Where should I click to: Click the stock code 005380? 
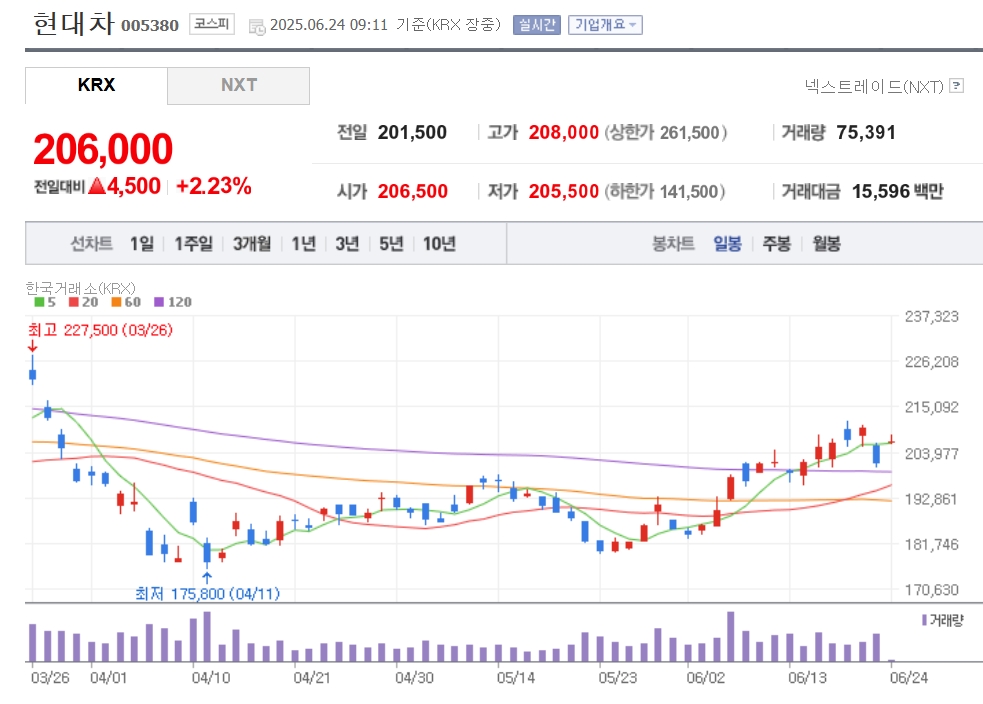point(150,26)
